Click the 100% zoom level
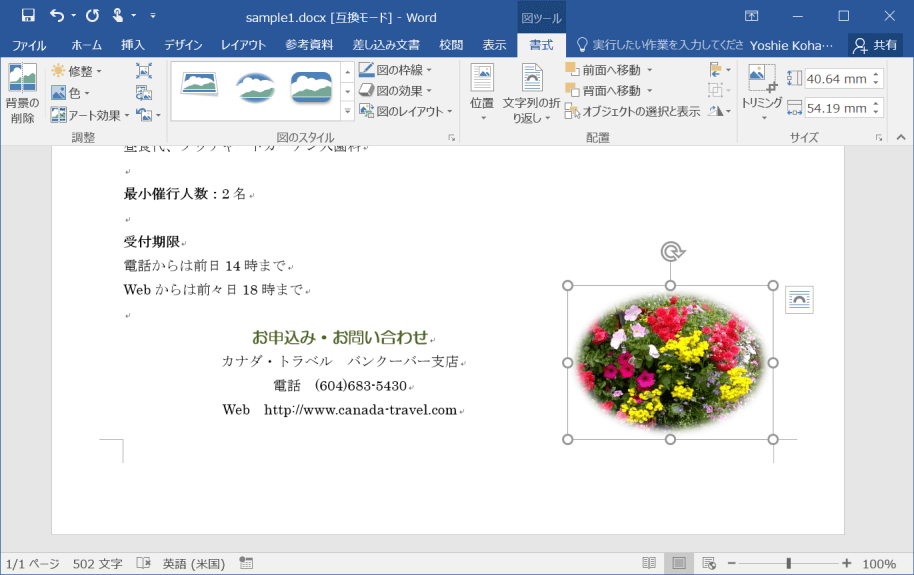This screenshot has height=575, width=914. 879,563
